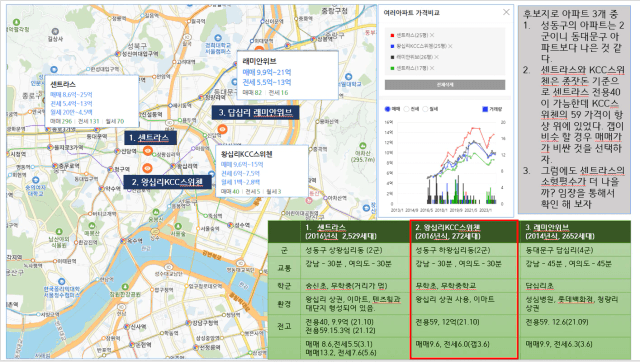Click the 센트라스 전세 5.4억~13억 link

pyautogui.click(x=71, y=104)
